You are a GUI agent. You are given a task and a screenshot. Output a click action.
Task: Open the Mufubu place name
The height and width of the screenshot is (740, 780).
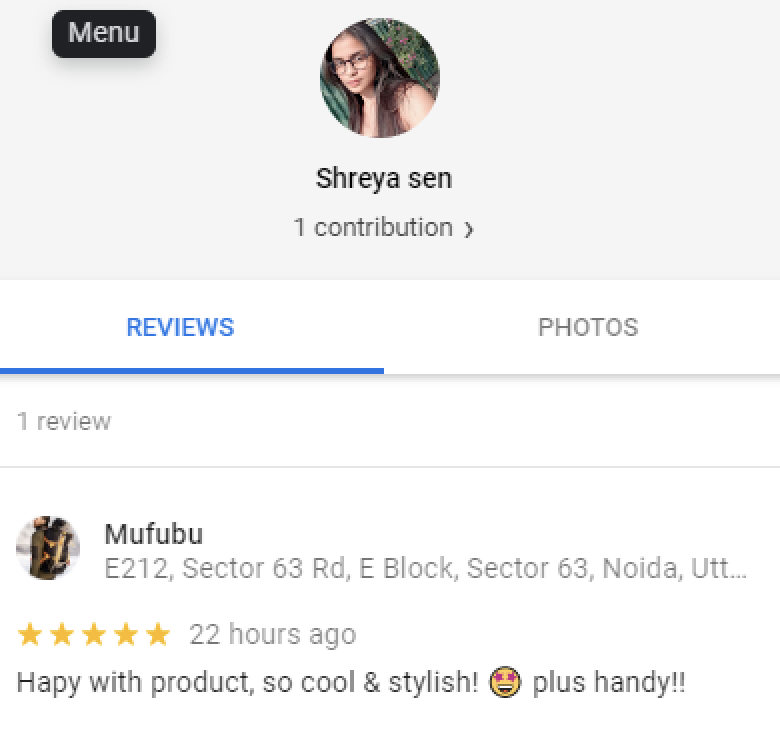(154, 534)
